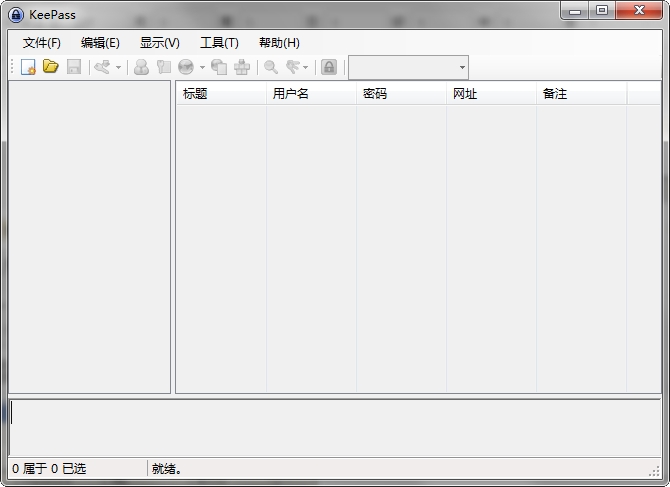Viewport: 670px width, 487px height.
Task: Click the KeePass lock icon in title bar
Action: coord(16,15)
